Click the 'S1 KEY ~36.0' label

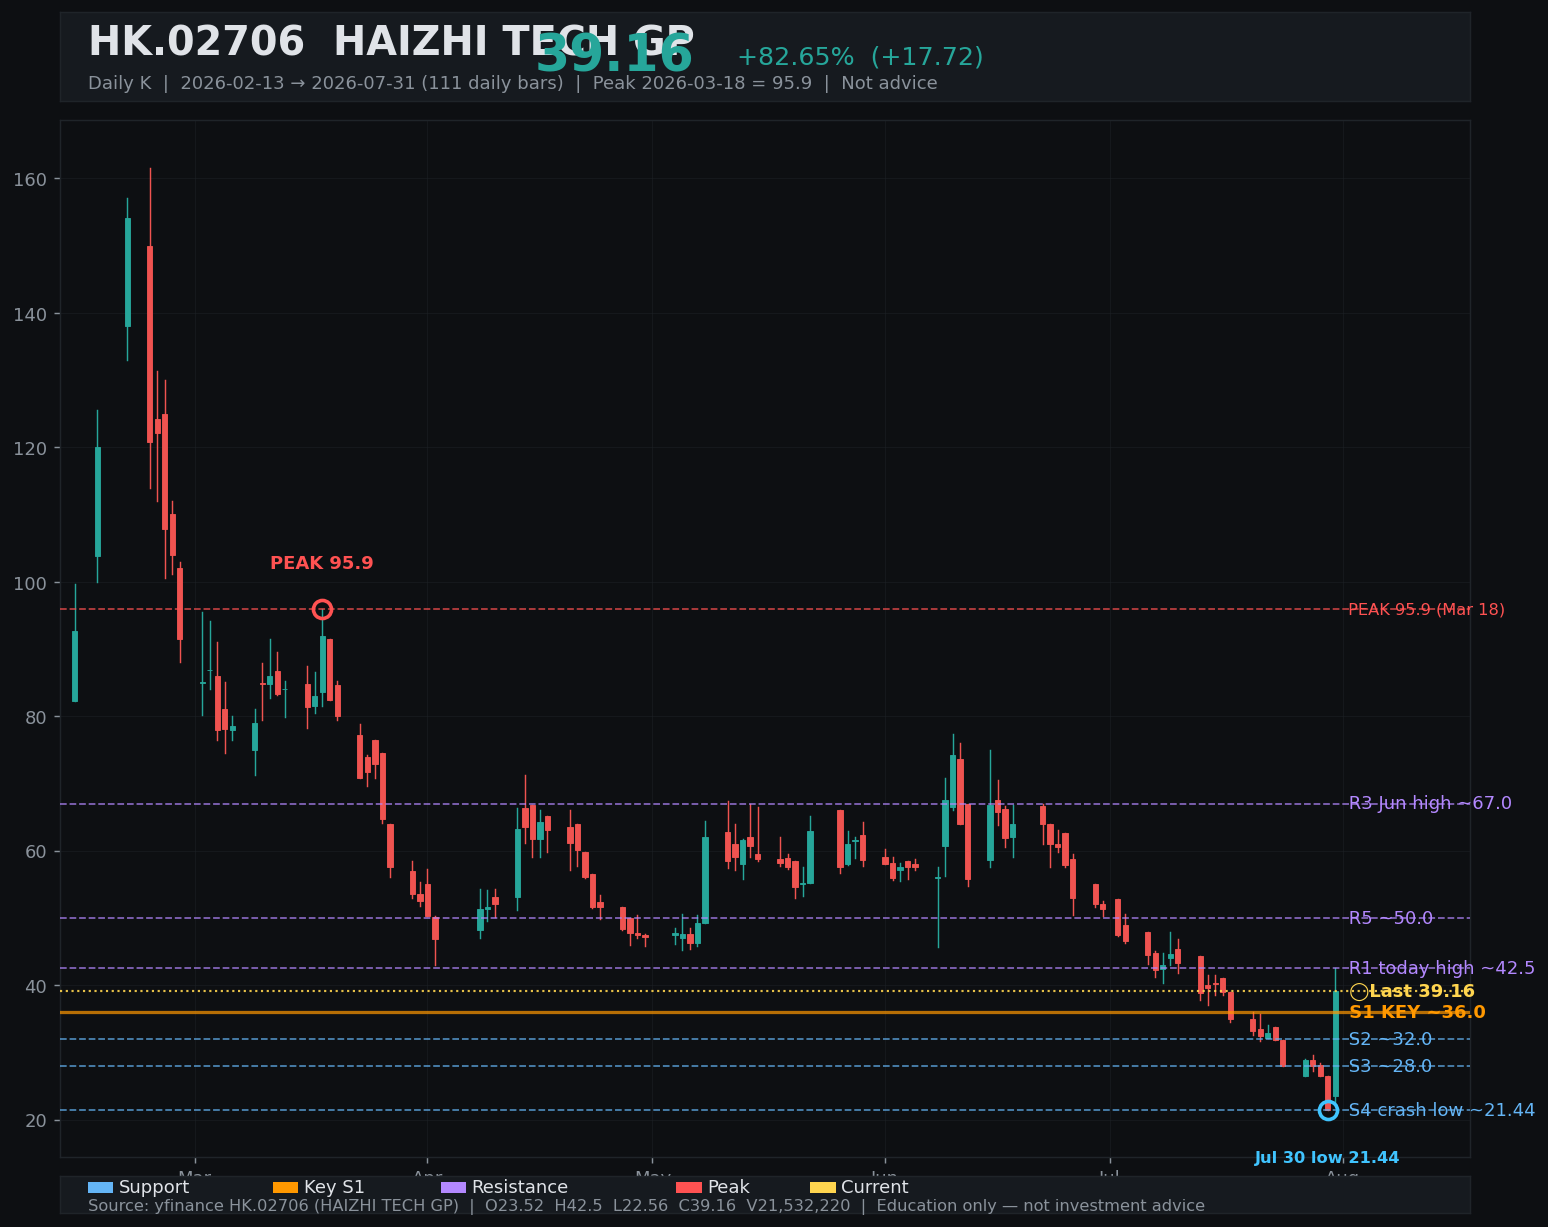[1417, 1012]
